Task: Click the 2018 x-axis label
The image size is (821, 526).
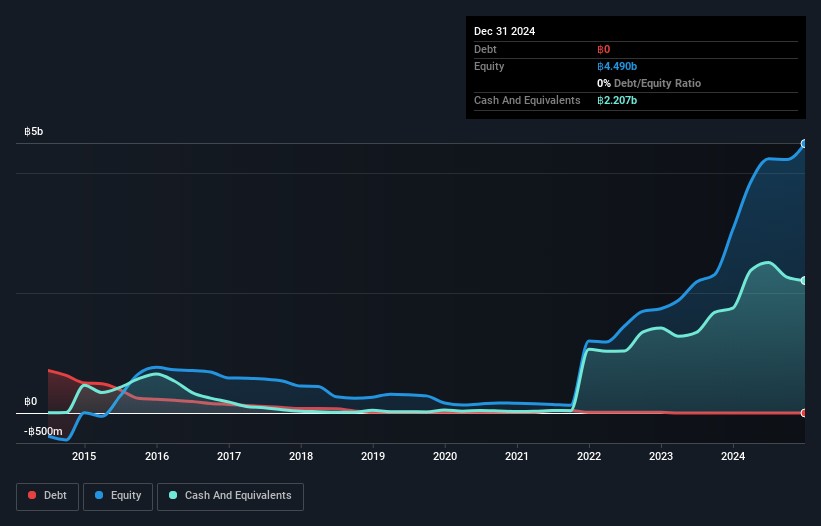Action: (301, 457)
